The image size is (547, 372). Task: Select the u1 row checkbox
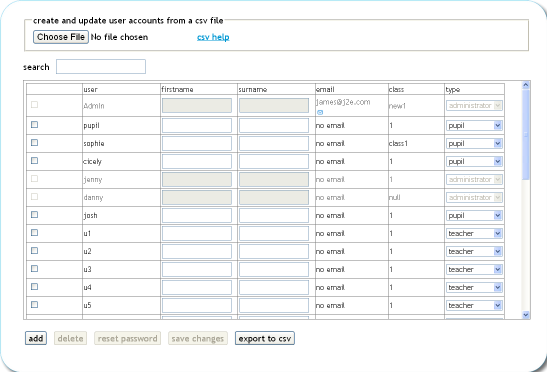click(34, 233)
